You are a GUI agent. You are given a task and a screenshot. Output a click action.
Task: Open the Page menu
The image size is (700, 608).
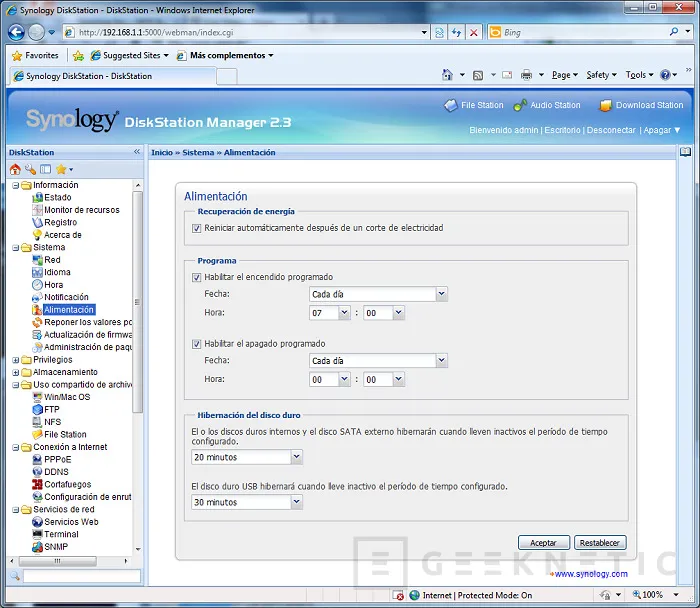coord(565,75)
